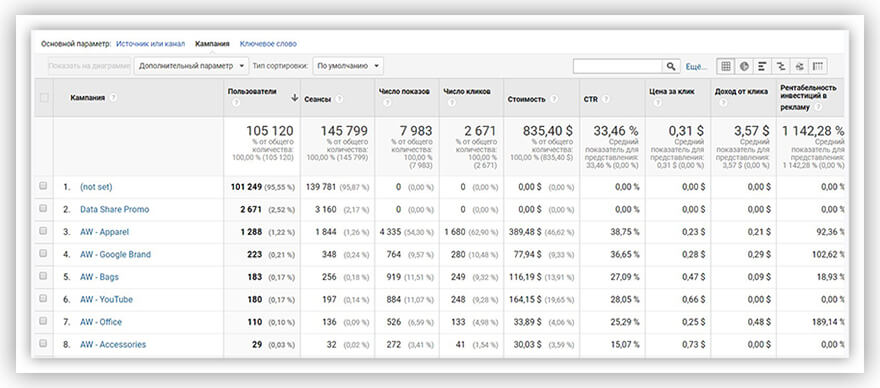Switch to pie chart percentage view

(744, 66)
